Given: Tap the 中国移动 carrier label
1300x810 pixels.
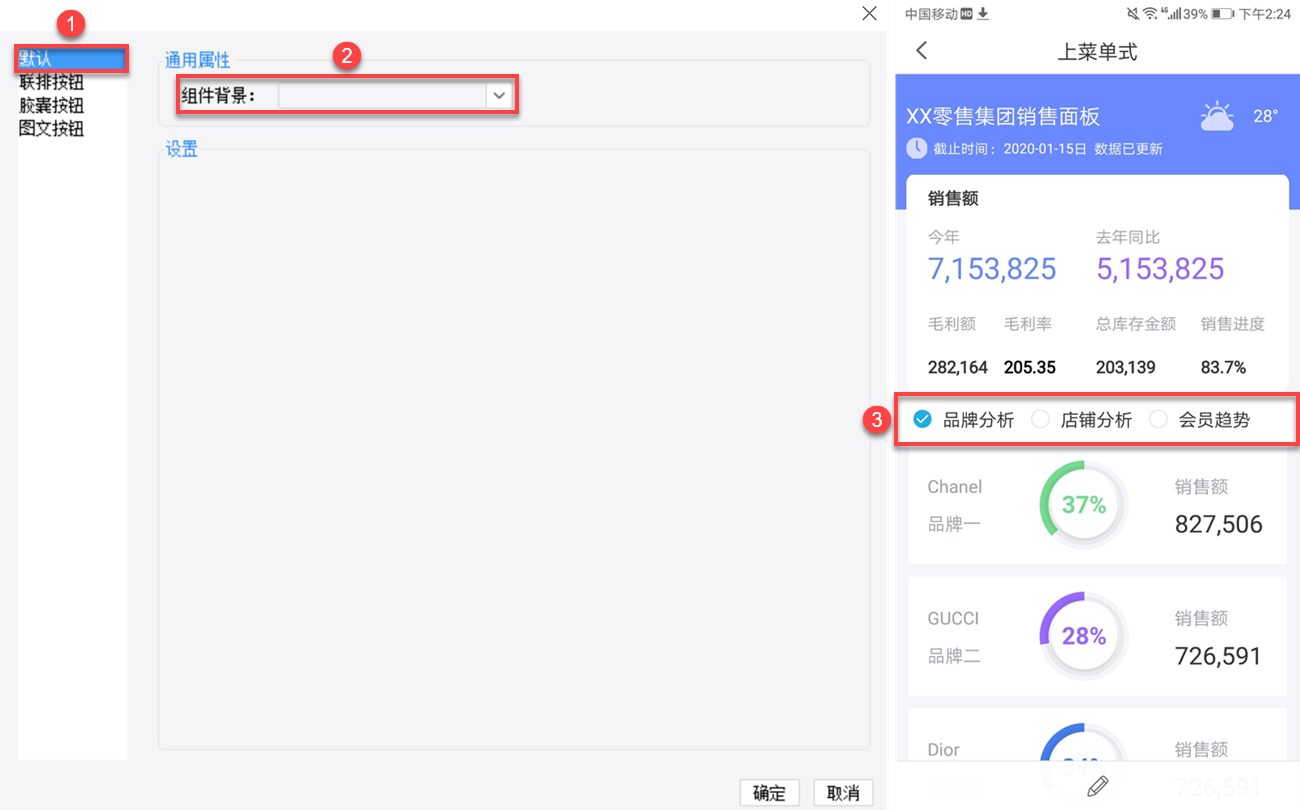Looking at the screenshot, I should [x=932, y=13].
